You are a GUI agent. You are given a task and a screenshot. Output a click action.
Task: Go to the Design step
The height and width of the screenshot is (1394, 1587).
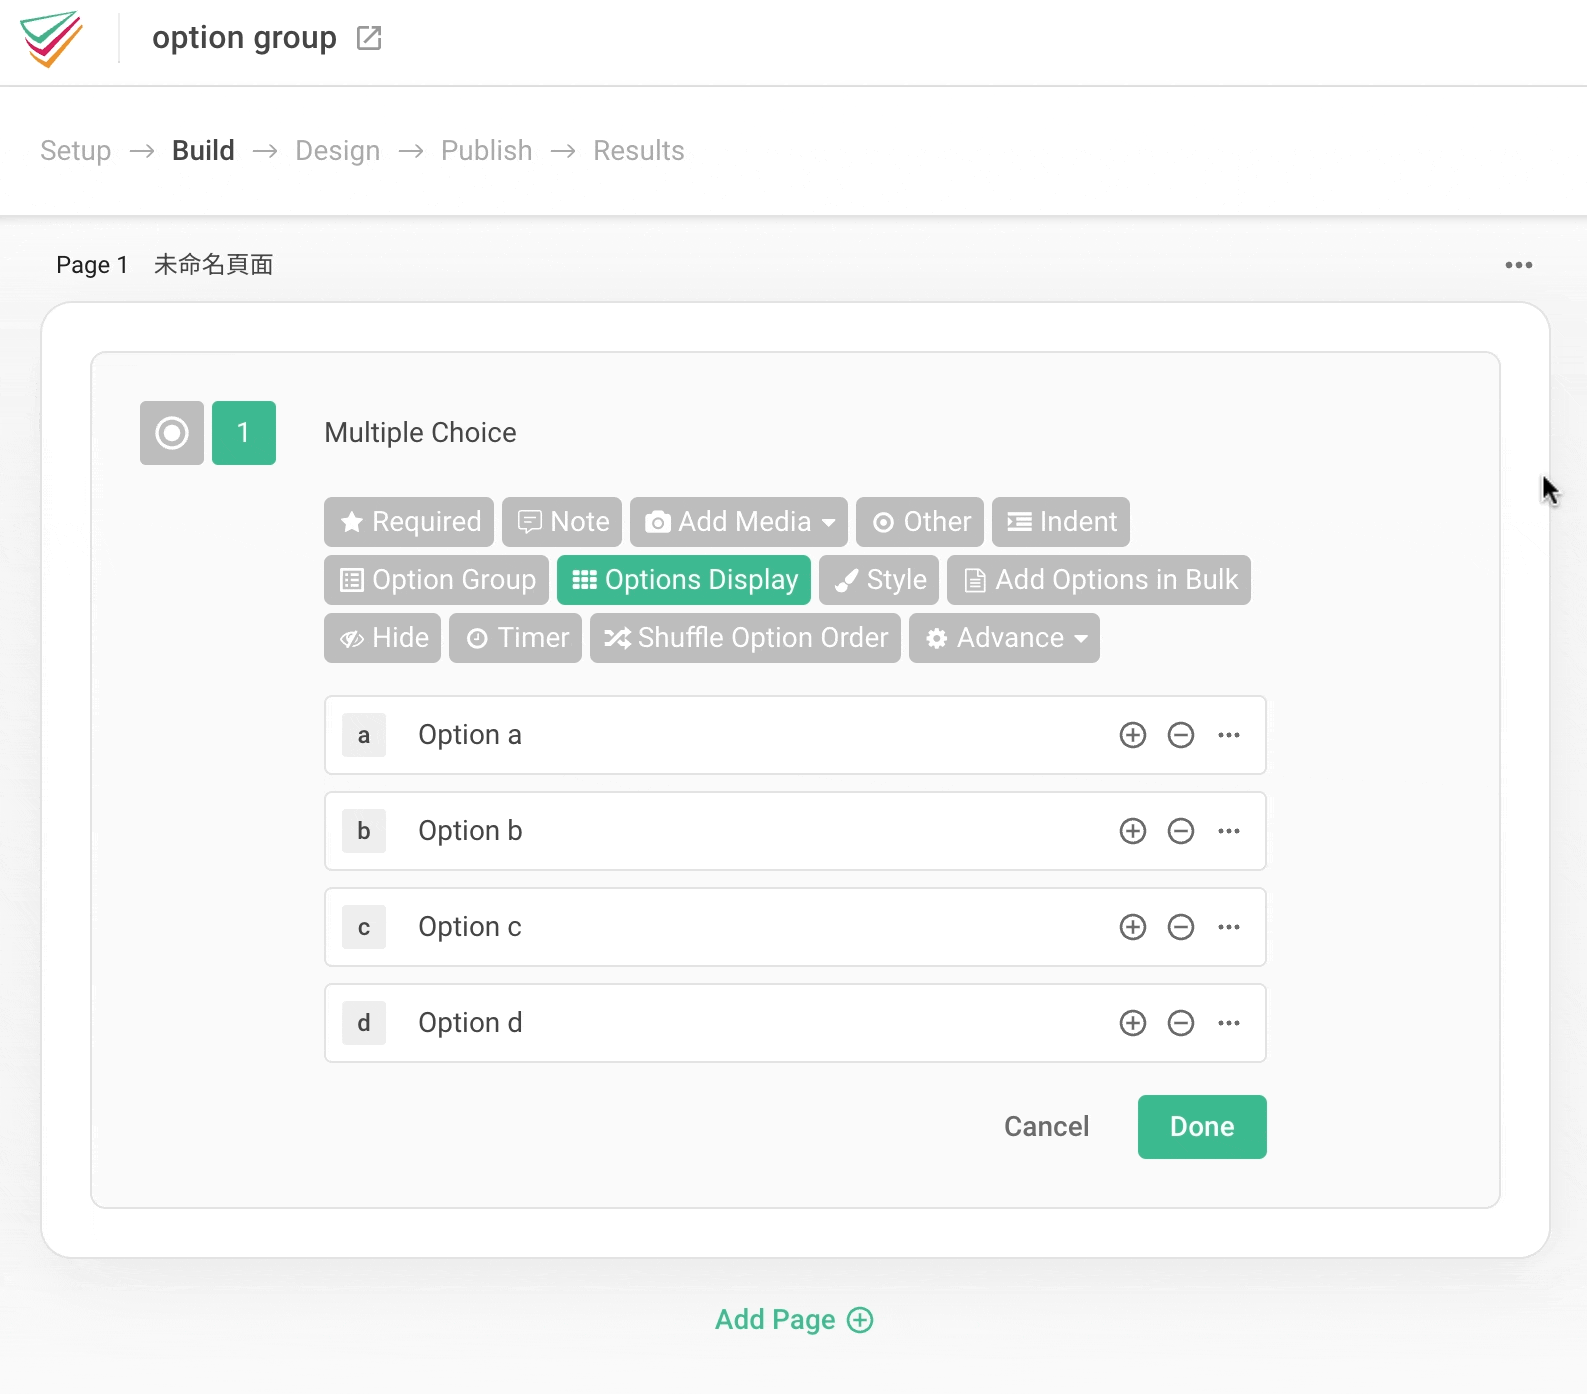338,151
